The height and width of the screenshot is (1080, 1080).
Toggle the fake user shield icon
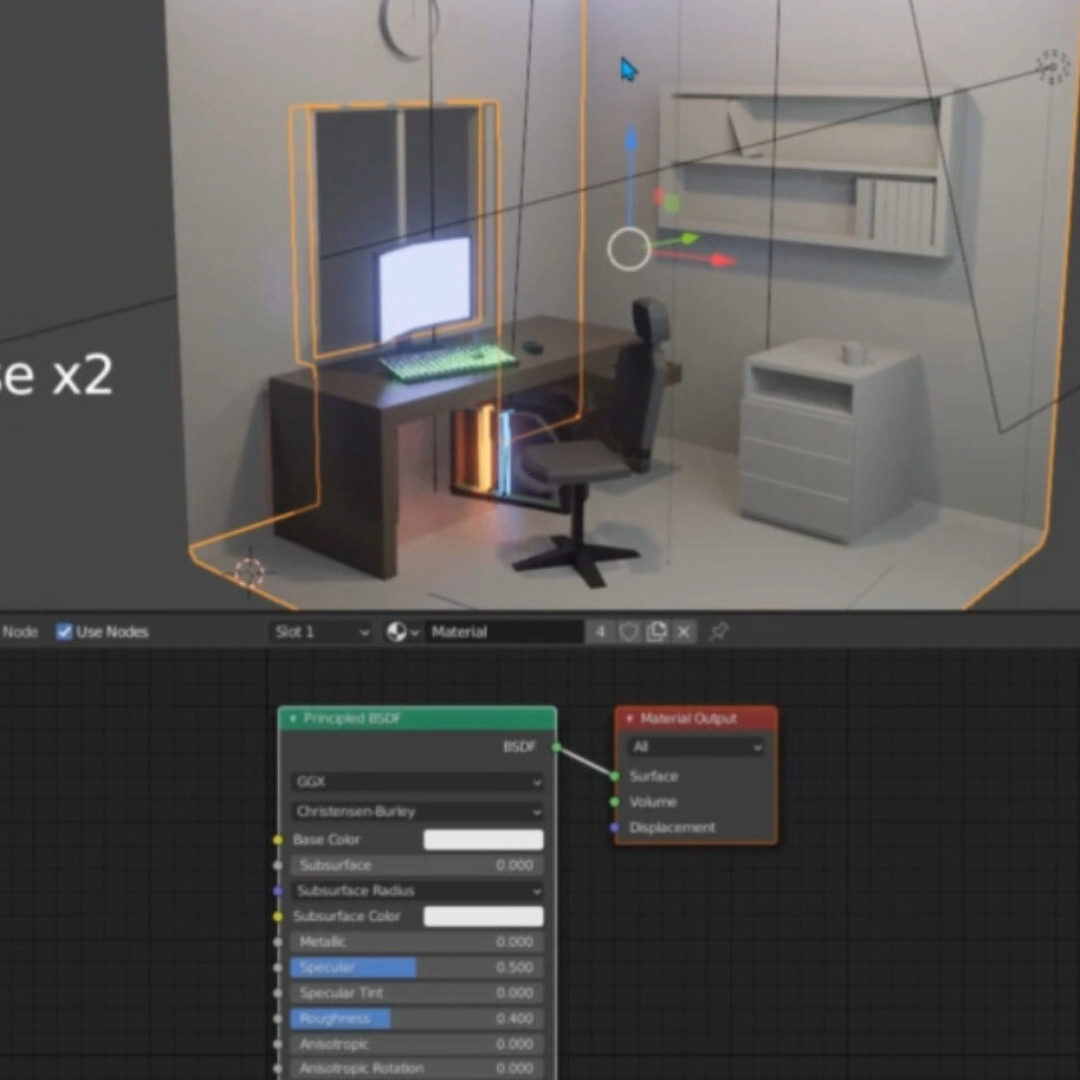tap(629, 632)
